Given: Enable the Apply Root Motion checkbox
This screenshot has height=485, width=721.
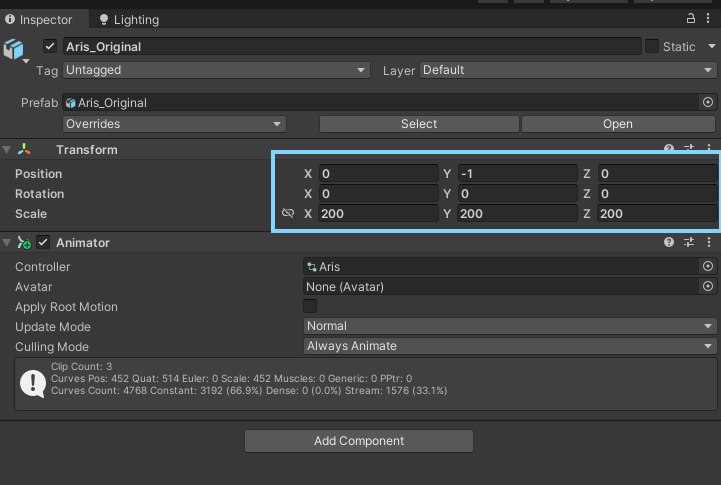Looking at the screenshot, I should coord(310,307).
